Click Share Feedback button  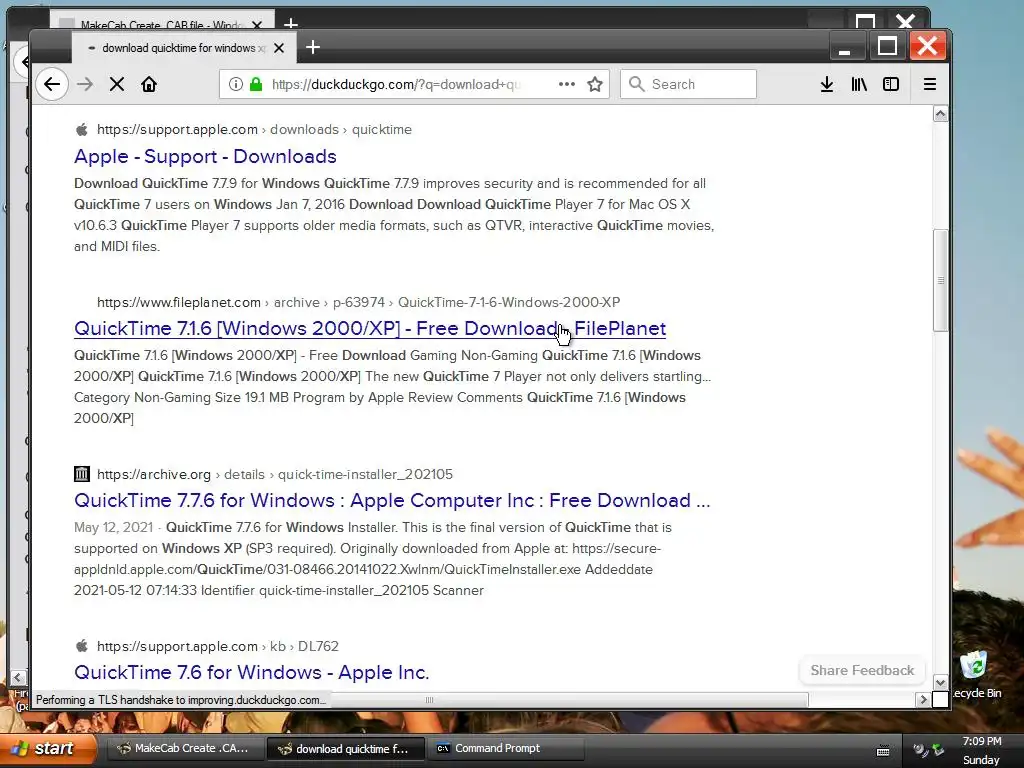coord(862,670)
